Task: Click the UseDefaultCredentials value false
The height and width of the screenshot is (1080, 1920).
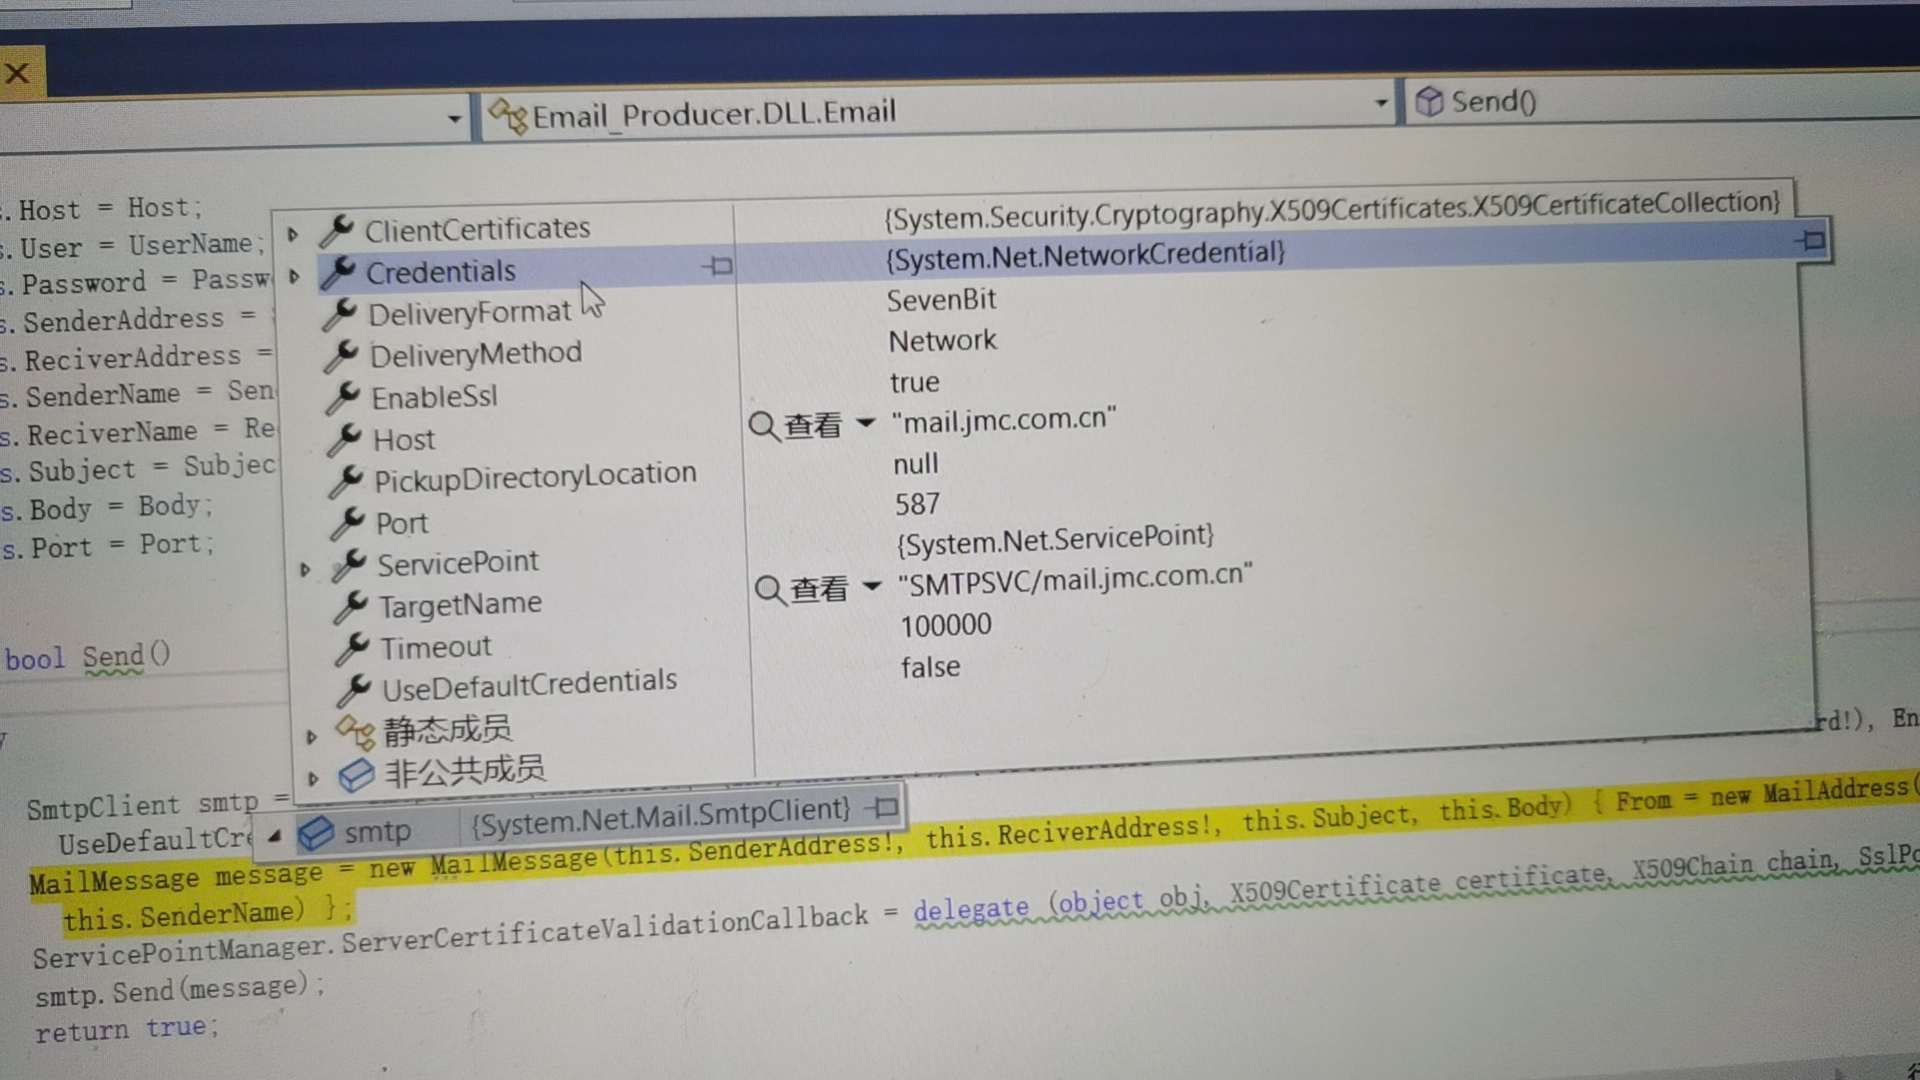Action: click(930, 667)
